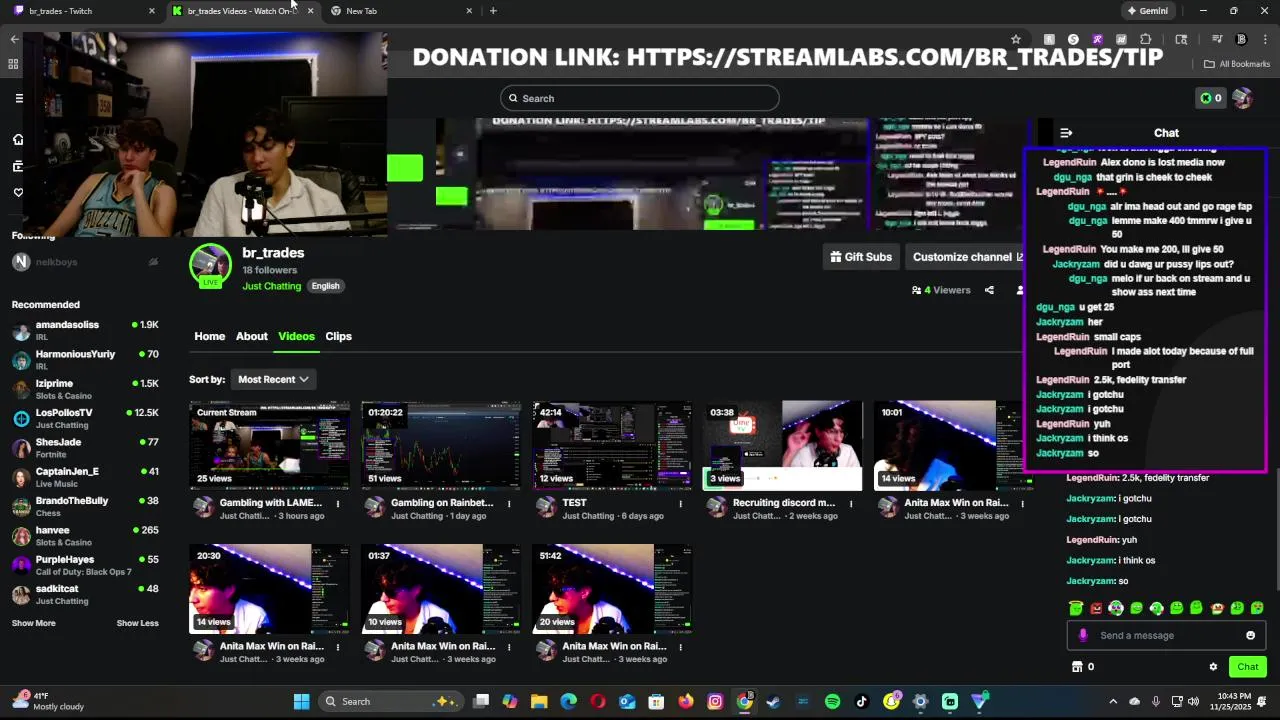Open TikTok from the taskbar
Screen dimensions: 1280x720
[862, 702]
